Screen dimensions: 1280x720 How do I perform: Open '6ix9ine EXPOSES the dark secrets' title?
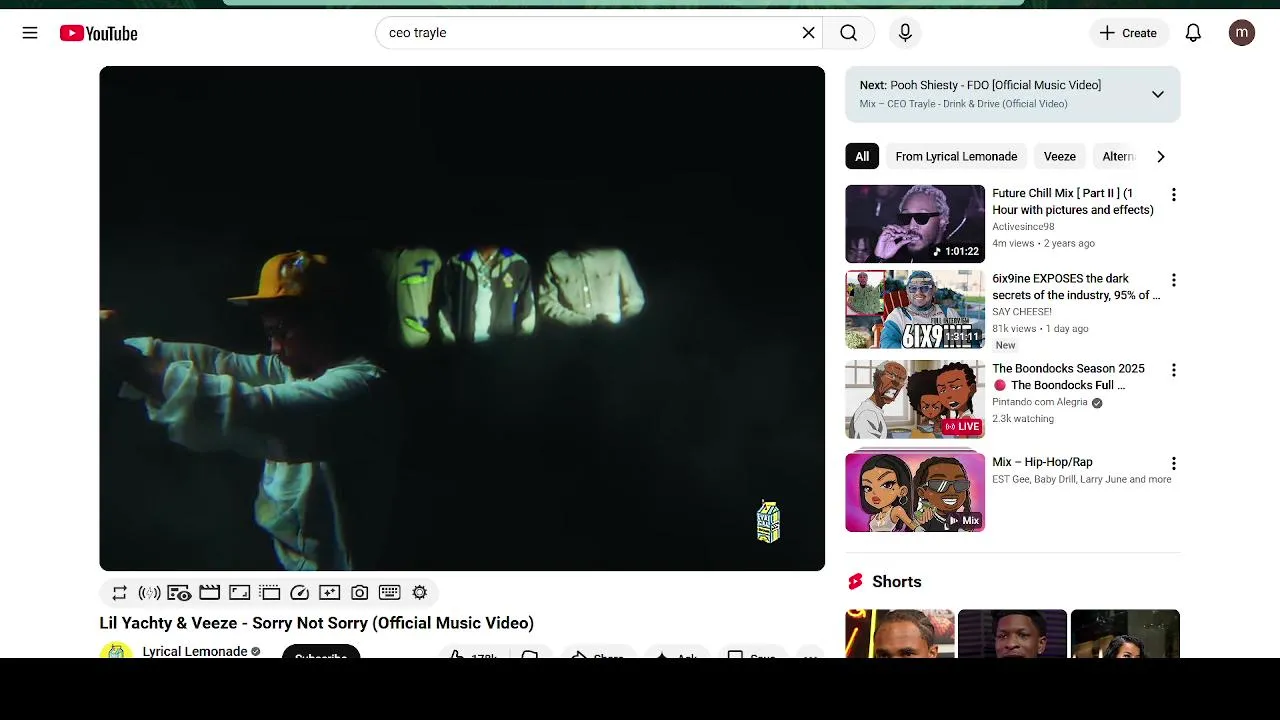(x=1076, y=287)
